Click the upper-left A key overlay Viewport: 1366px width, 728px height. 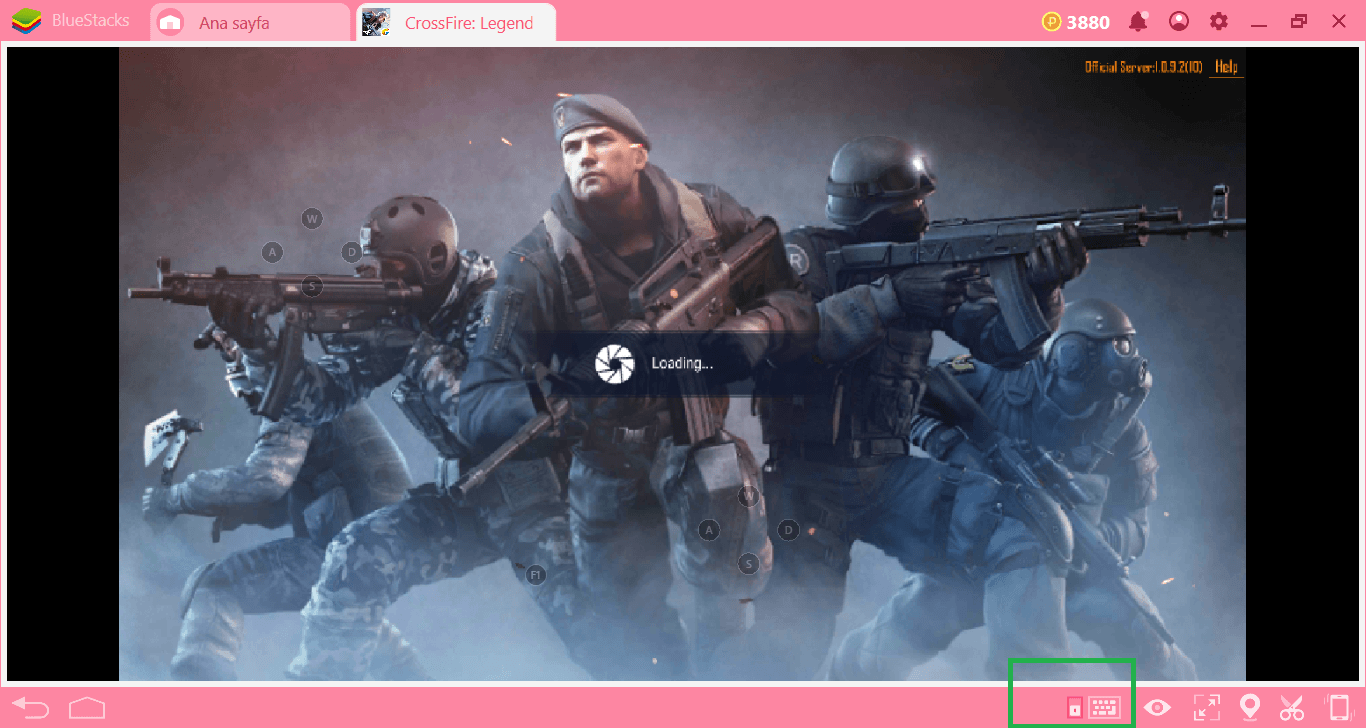272,252
